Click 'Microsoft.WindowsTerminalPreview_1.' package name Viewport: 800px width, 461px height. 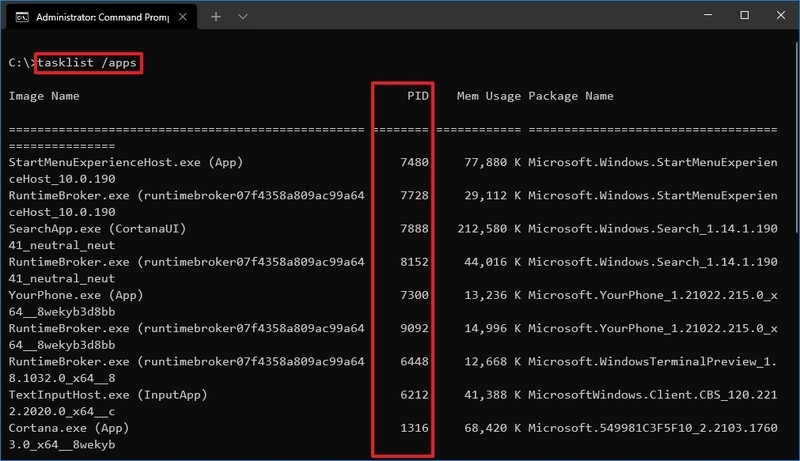point(653,361)
